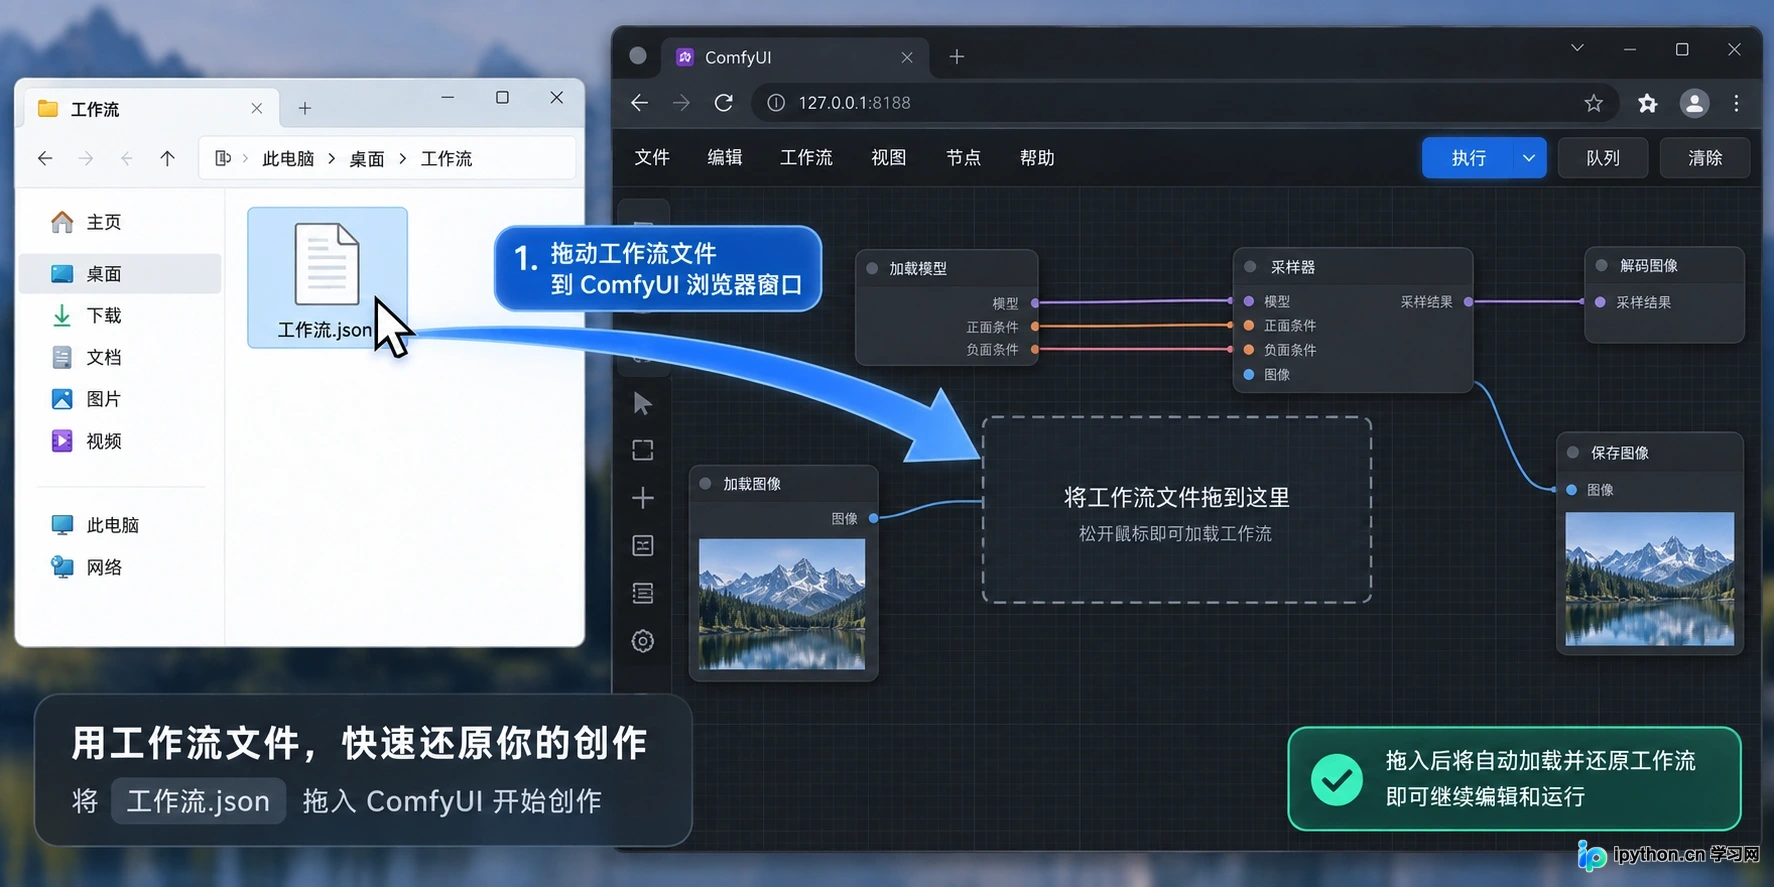
Task: Open a new browser tab next to ComfyUI
Action: (x=957, y=57)
